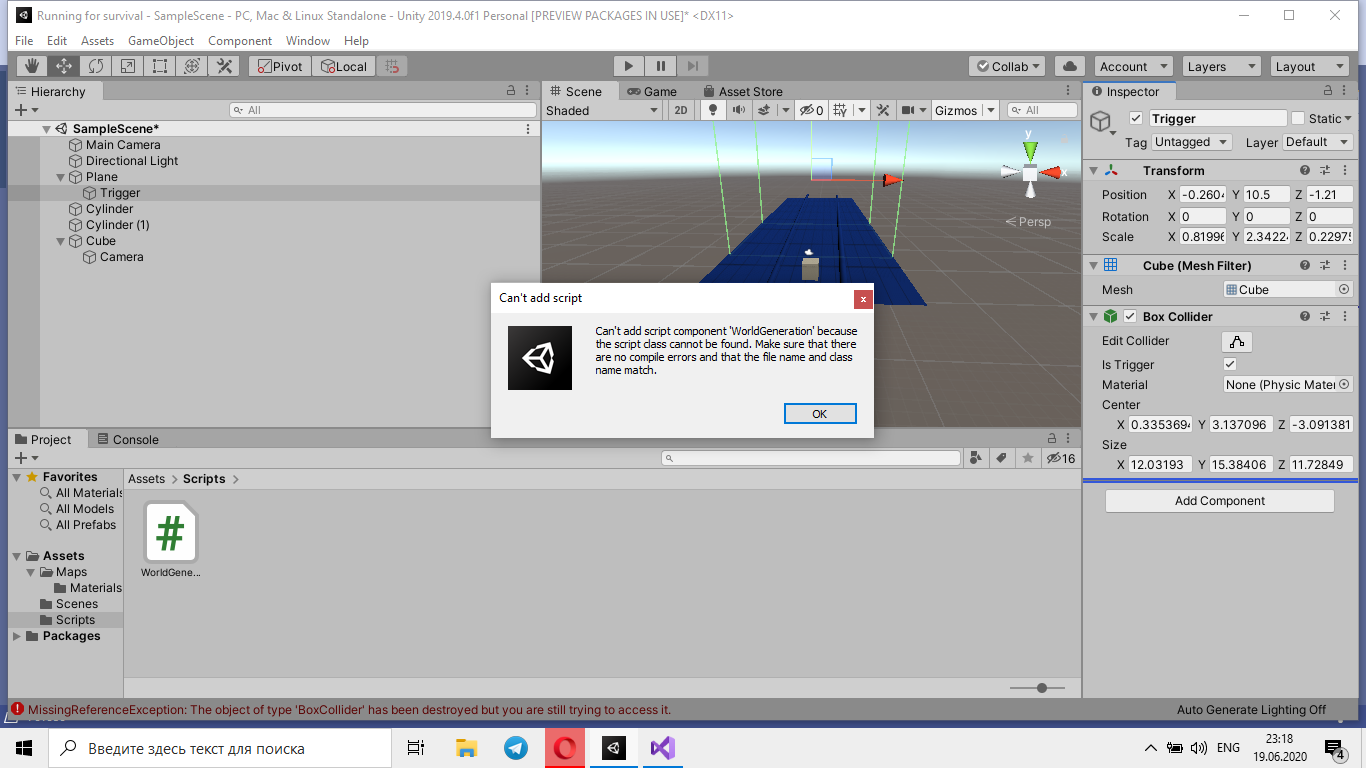1366x768 pixels.
Task: Select the Hand tool
Action: coord(32,66)
